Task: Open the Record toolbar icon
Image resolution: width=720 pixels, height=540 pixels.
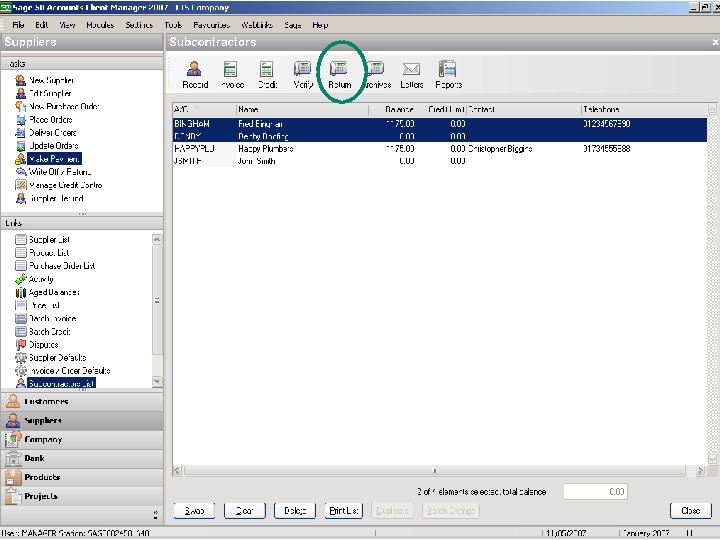Action: coord(195,75)
